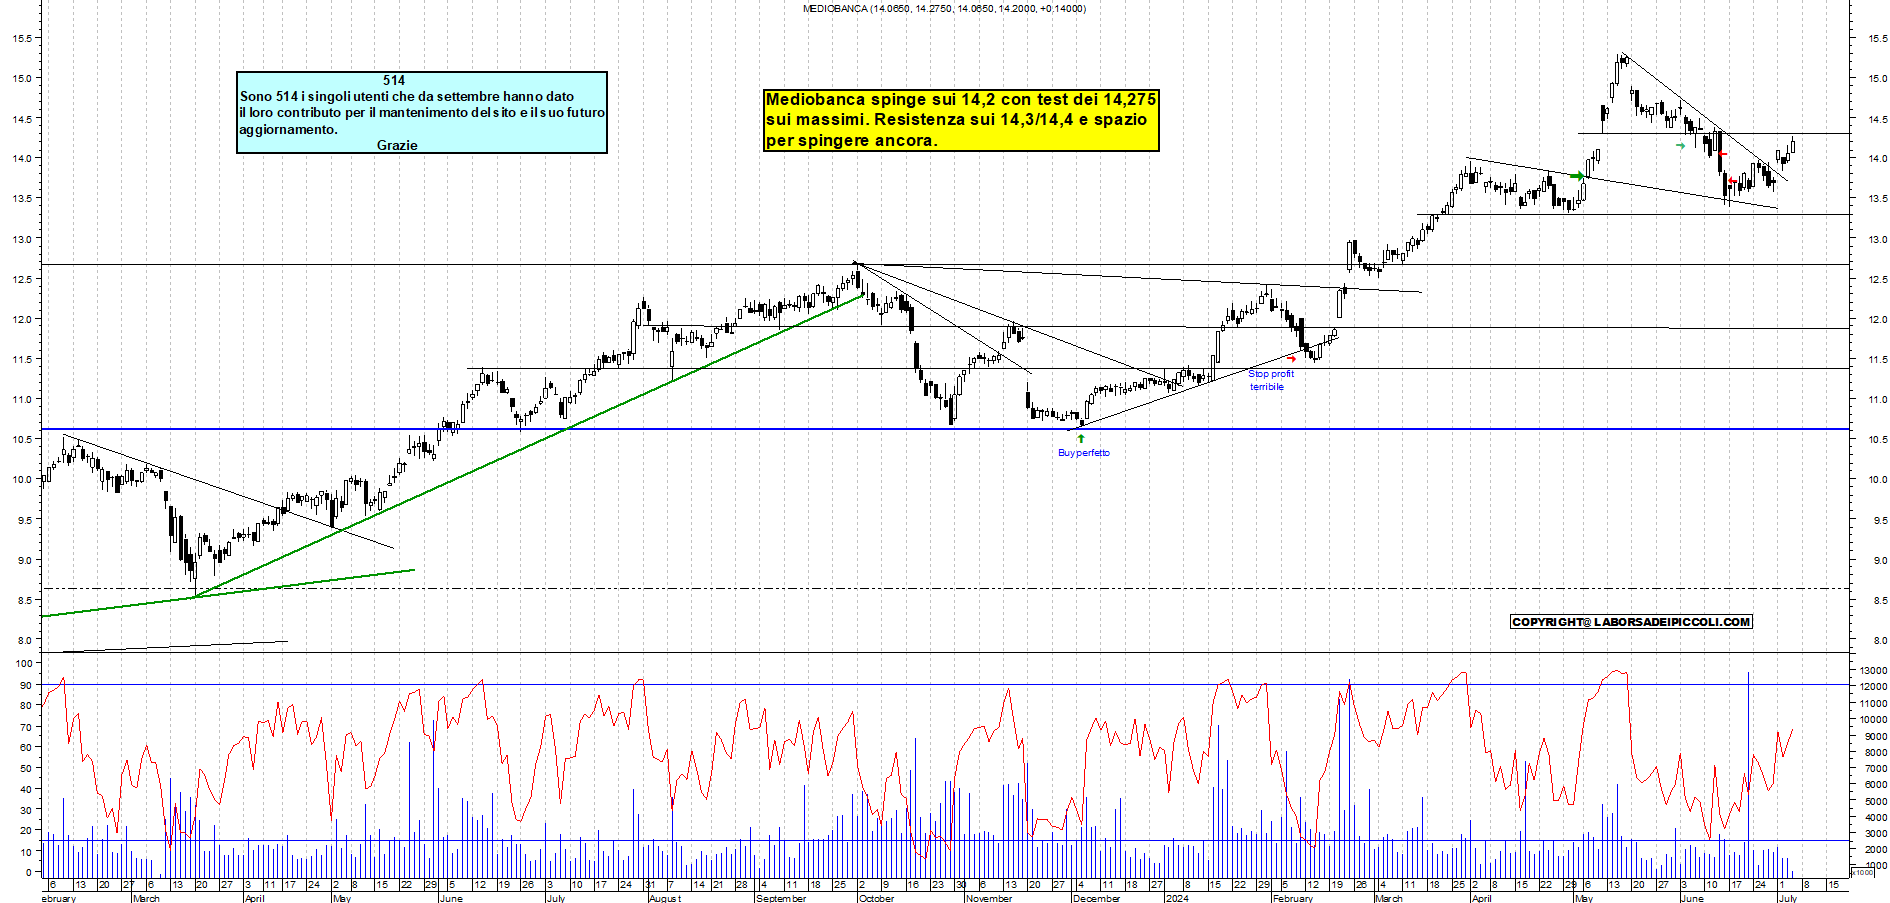Click the COPYRIGHT@ LABORSADEIPICCOLI.COM label
The width and height of the screenshot is (1890, 903).
point(1631,622)
